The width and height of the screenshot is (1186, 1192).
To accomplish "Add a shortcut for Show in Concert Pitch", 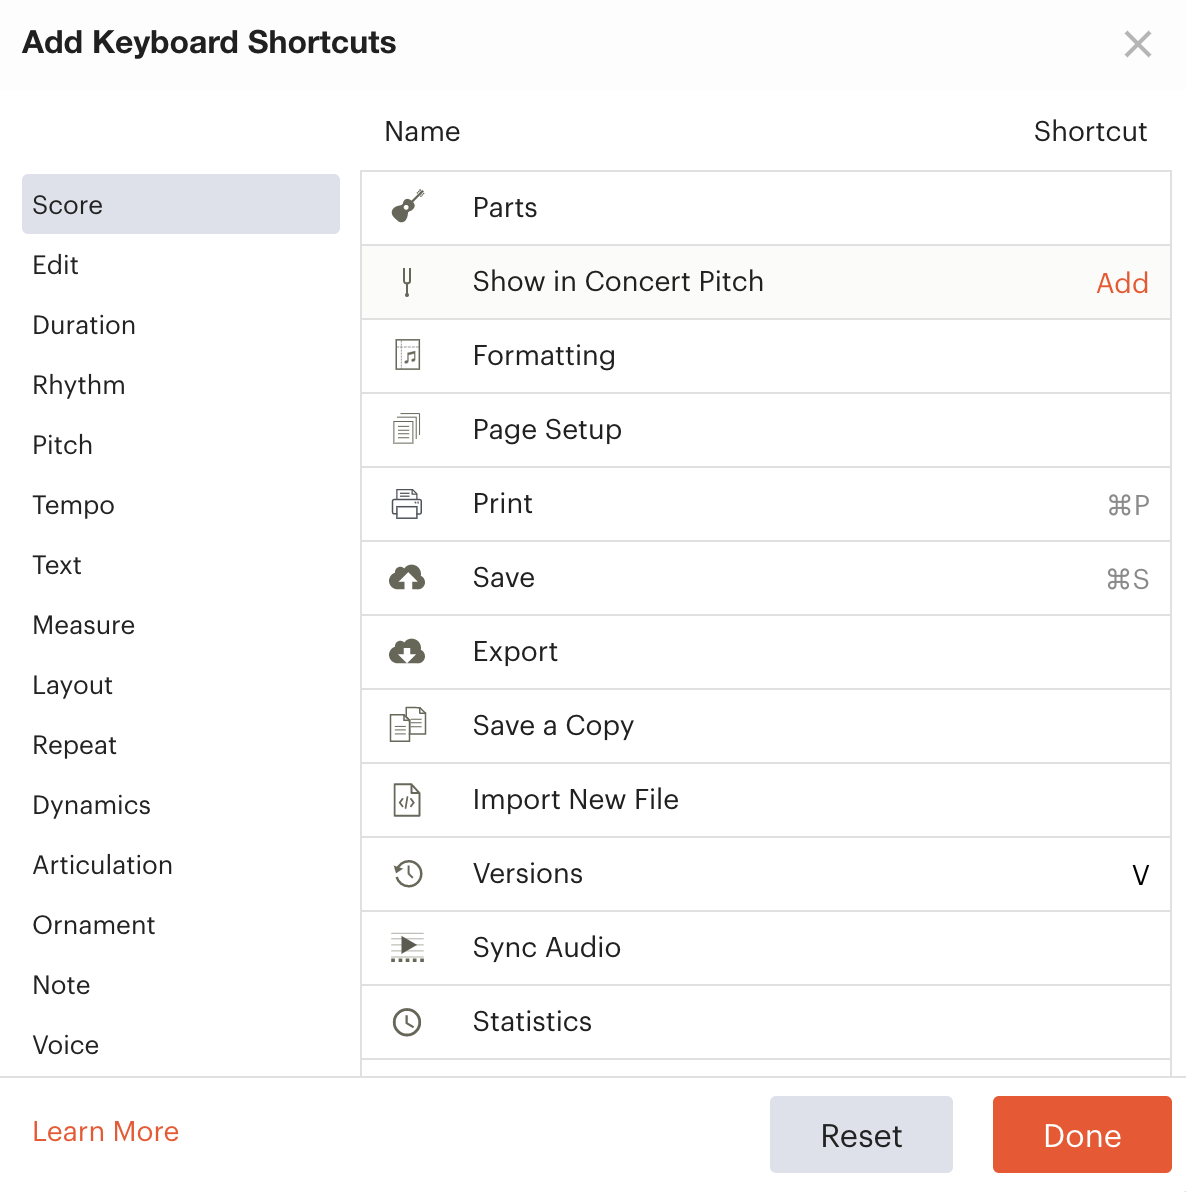I will [1122, 283].
